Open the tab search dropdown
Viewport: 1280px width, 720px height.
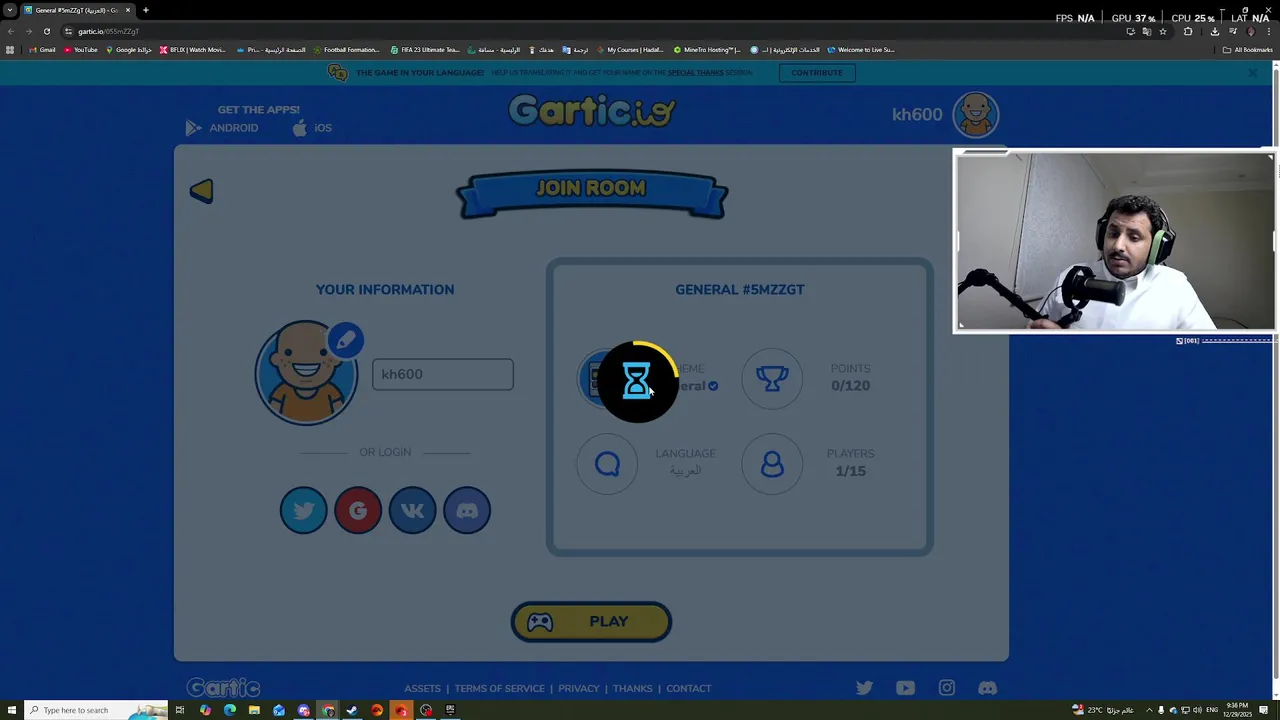pyautogui.click(x=10, y=10)
